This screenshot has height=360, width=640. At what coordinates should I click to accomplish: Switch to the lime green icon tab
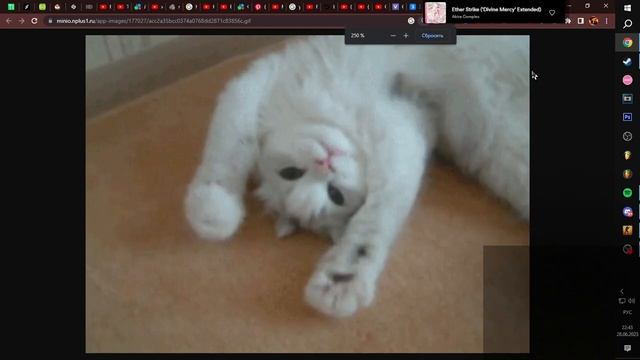click(x=42, y=7)
